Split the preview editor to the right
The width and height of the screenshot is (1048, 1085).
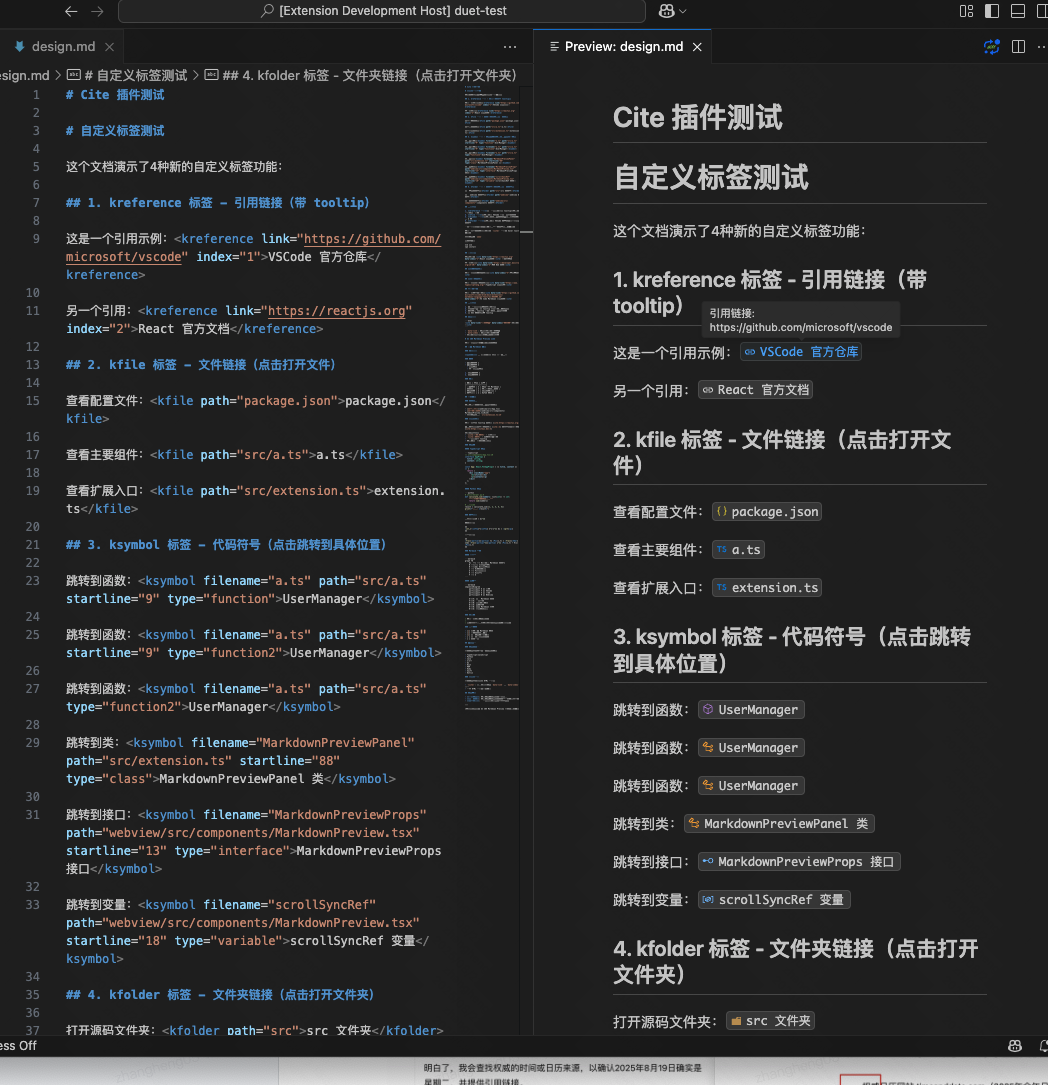(x=1018, y=46)
